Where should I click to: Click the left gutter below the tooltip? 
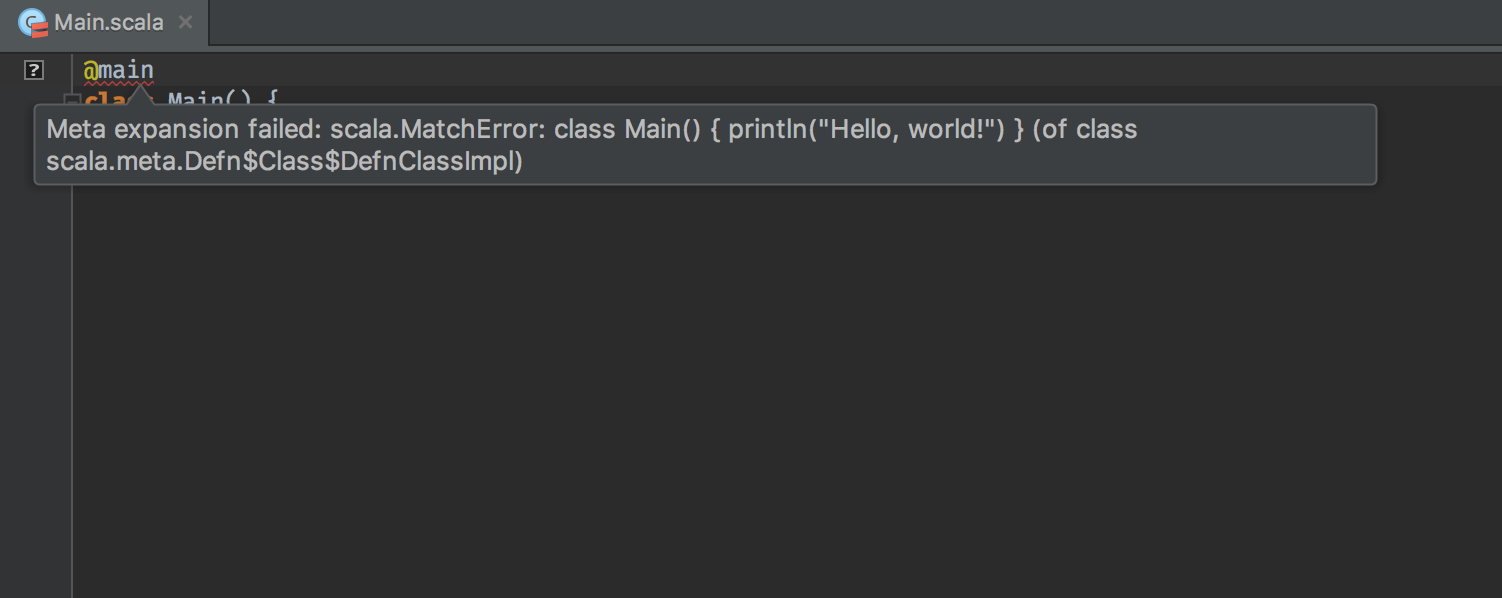[36, 391]
